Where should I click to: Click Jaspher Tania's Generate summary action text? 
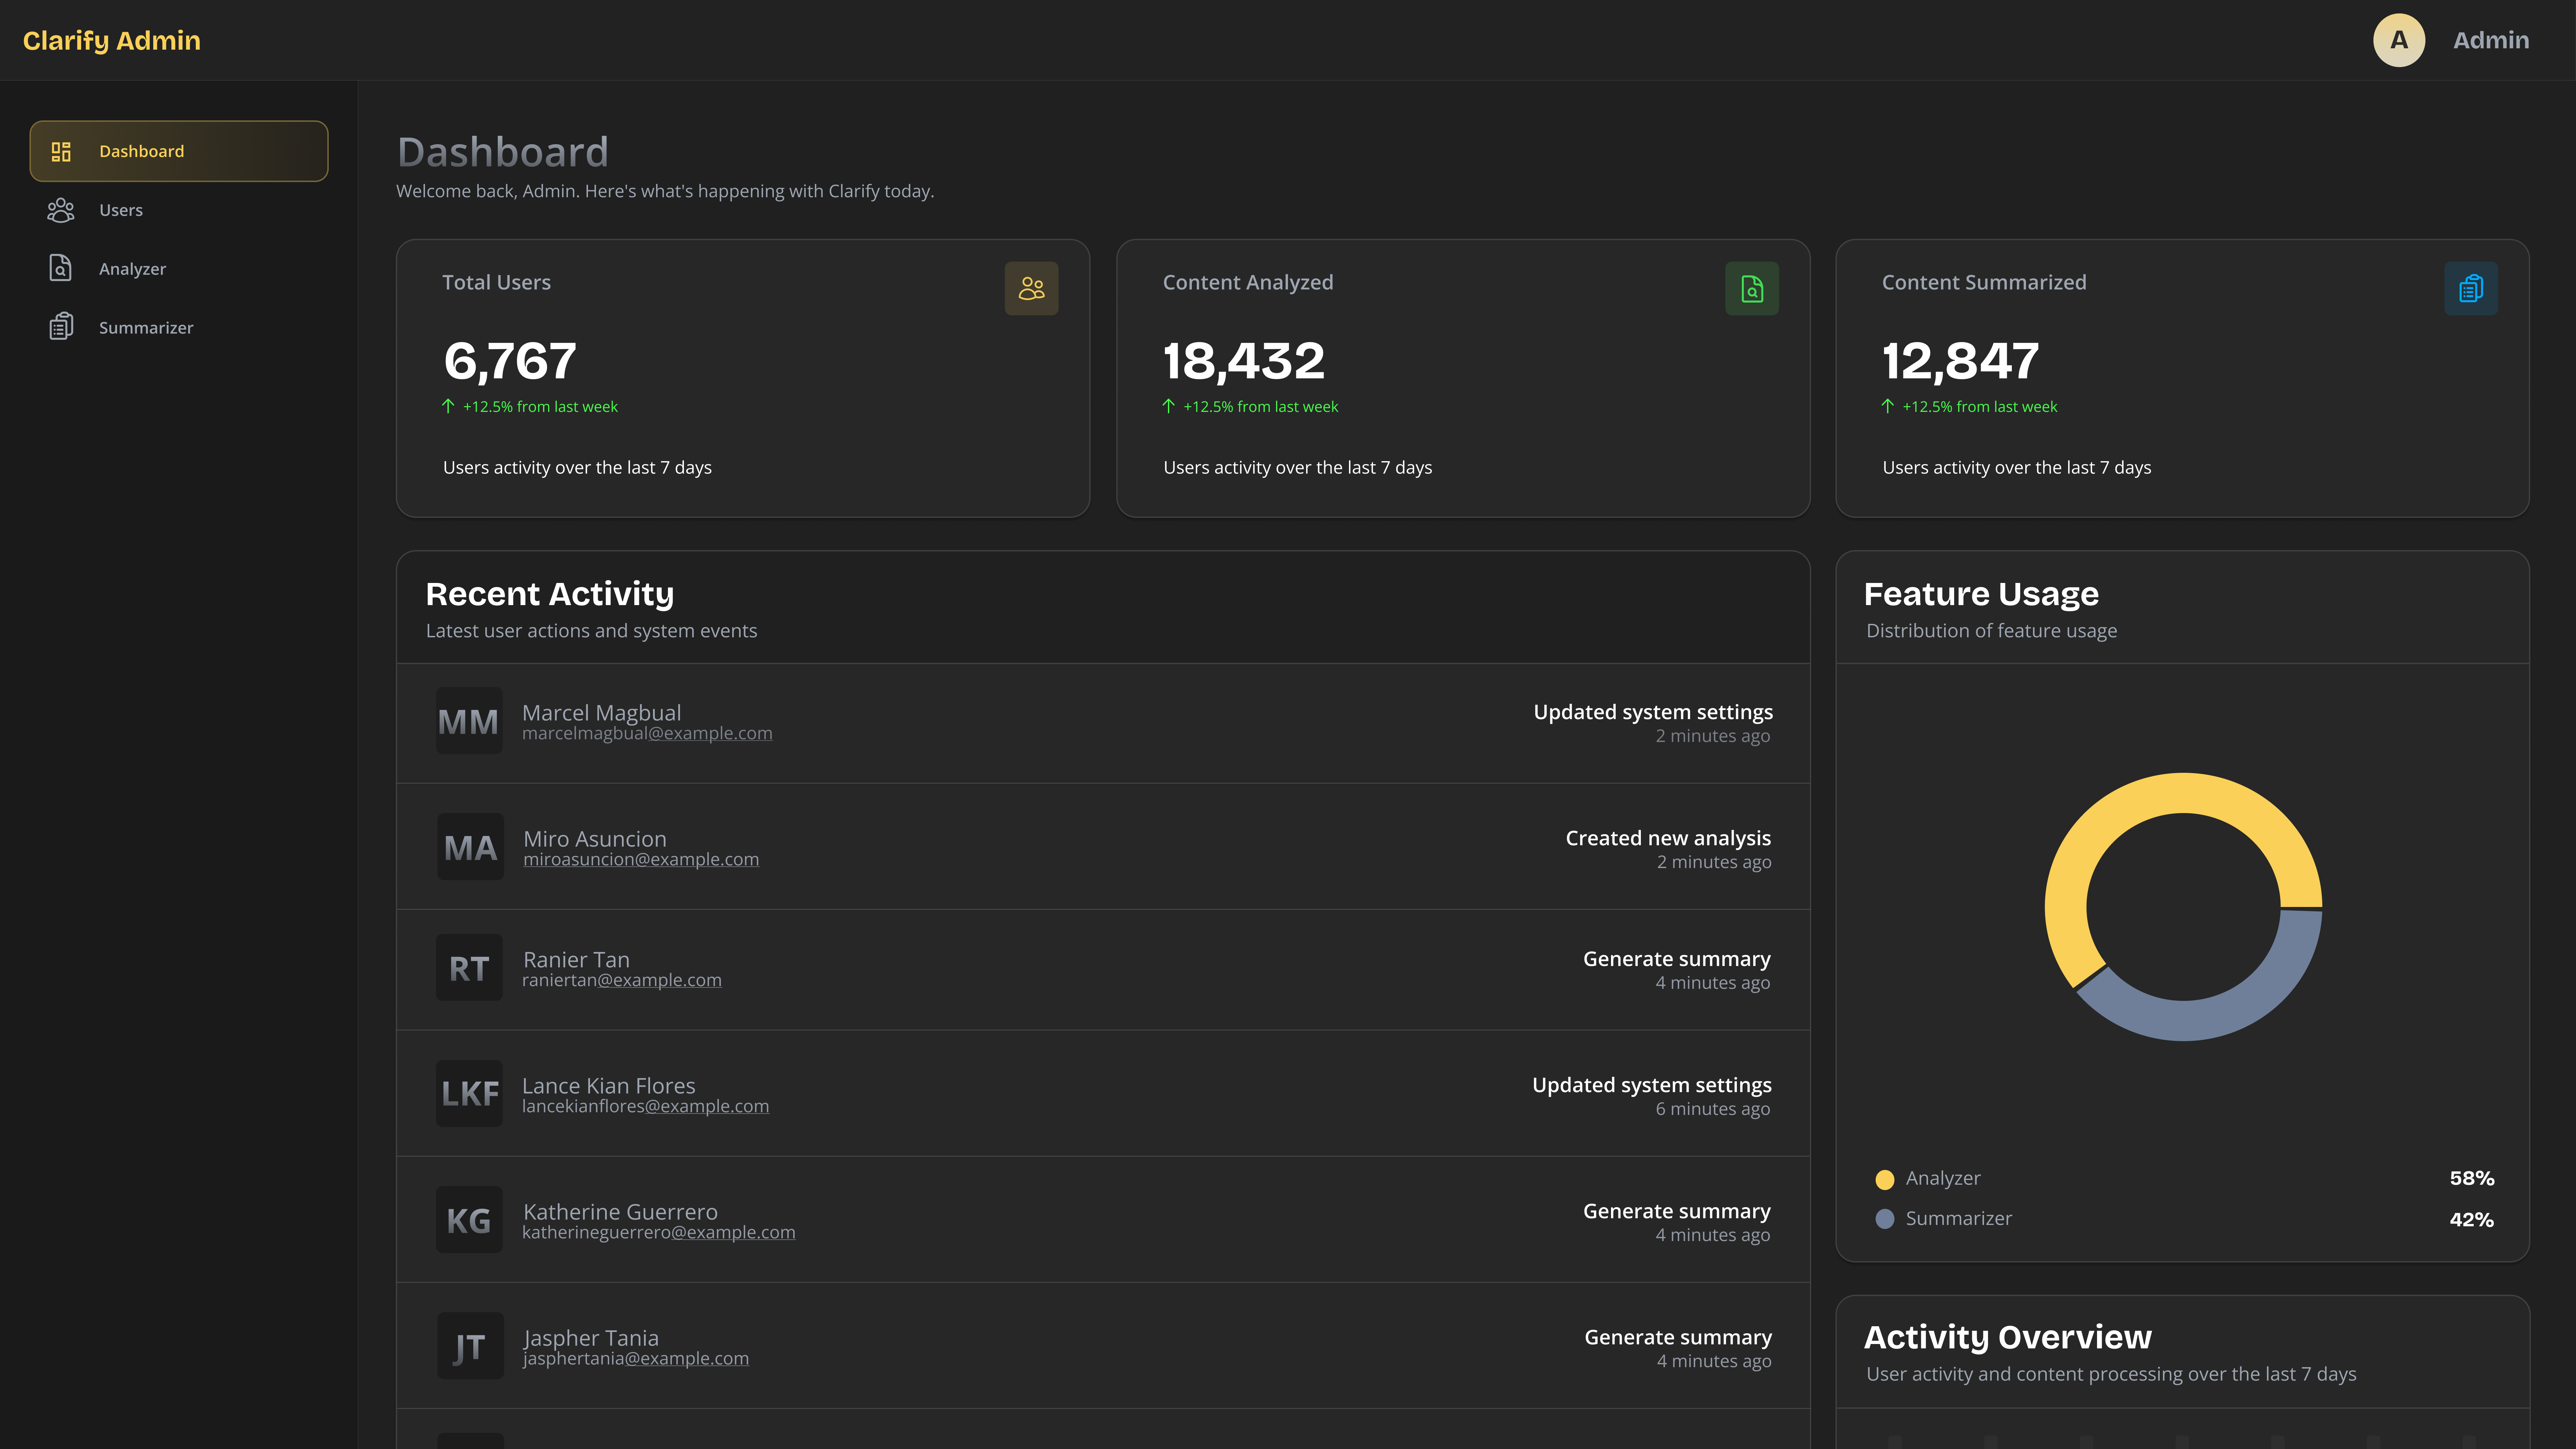point(1678,1337)
